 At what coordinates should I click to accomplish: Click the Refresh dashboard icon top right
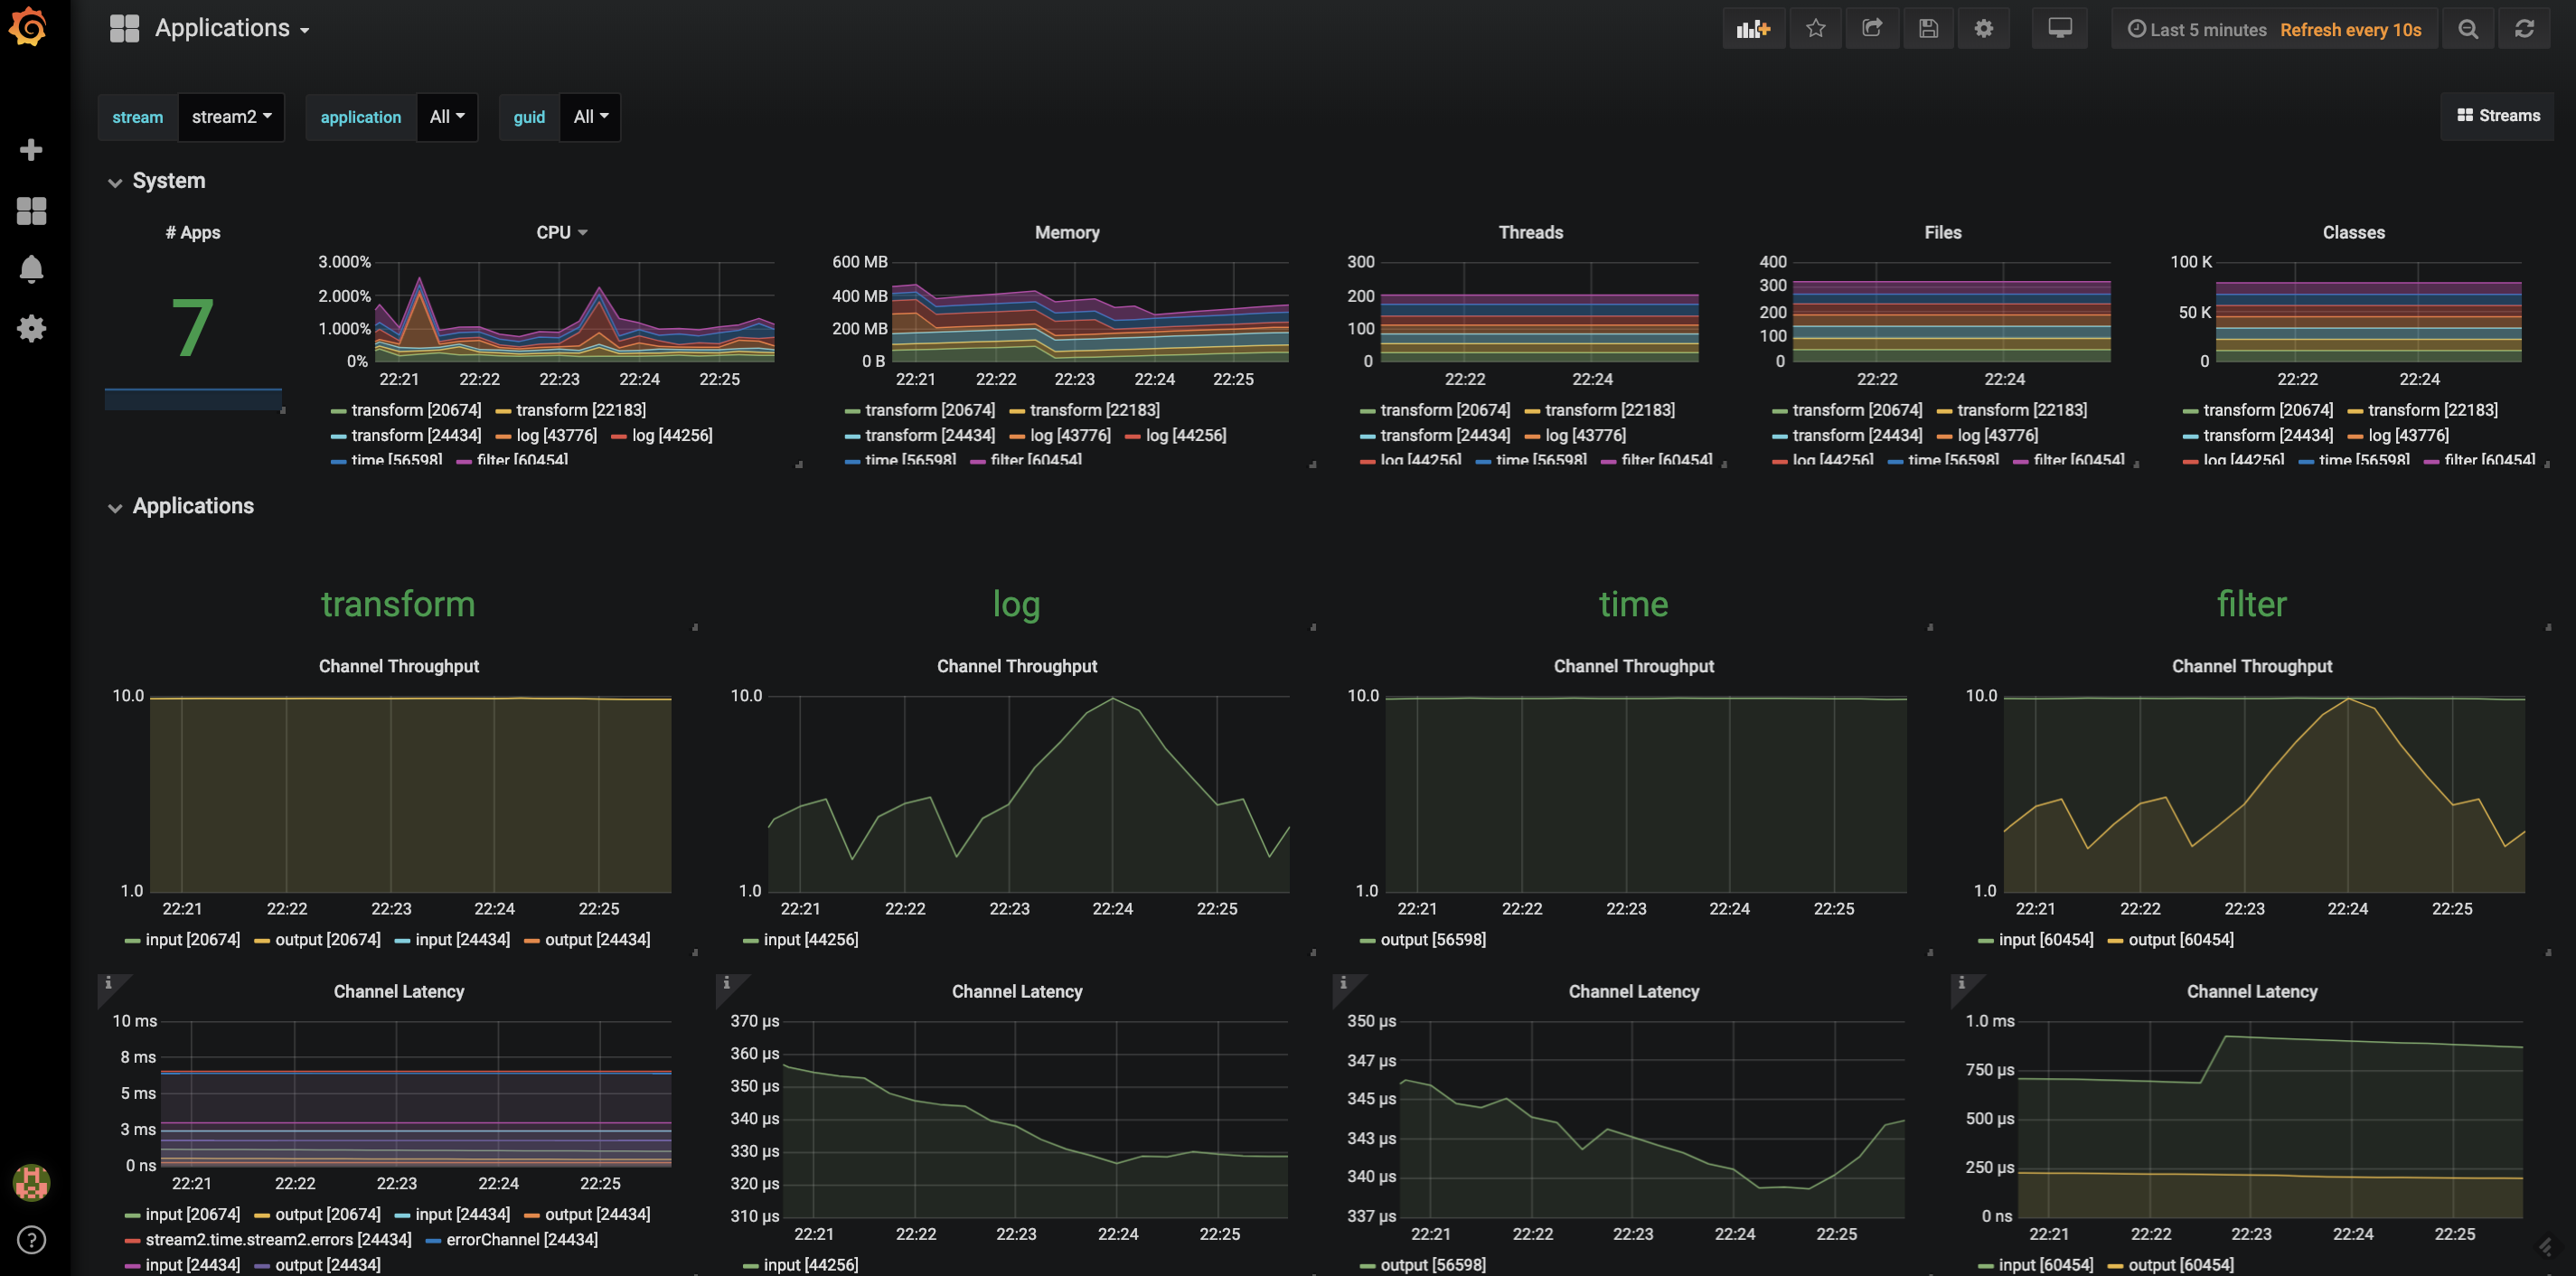[x=2525, y=28]
